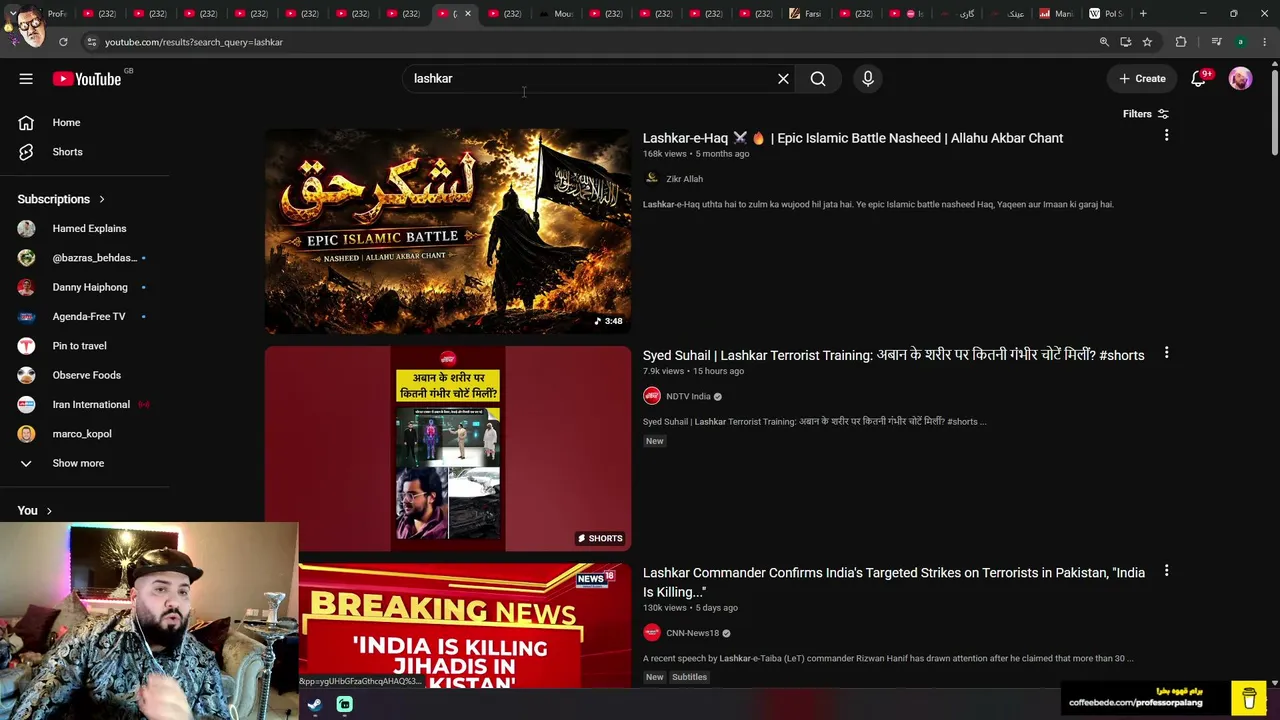Image resolution: width=1280 pixels, height=720 pixels.
Task: Open the search Filters panel
Action: [1146, 114]
